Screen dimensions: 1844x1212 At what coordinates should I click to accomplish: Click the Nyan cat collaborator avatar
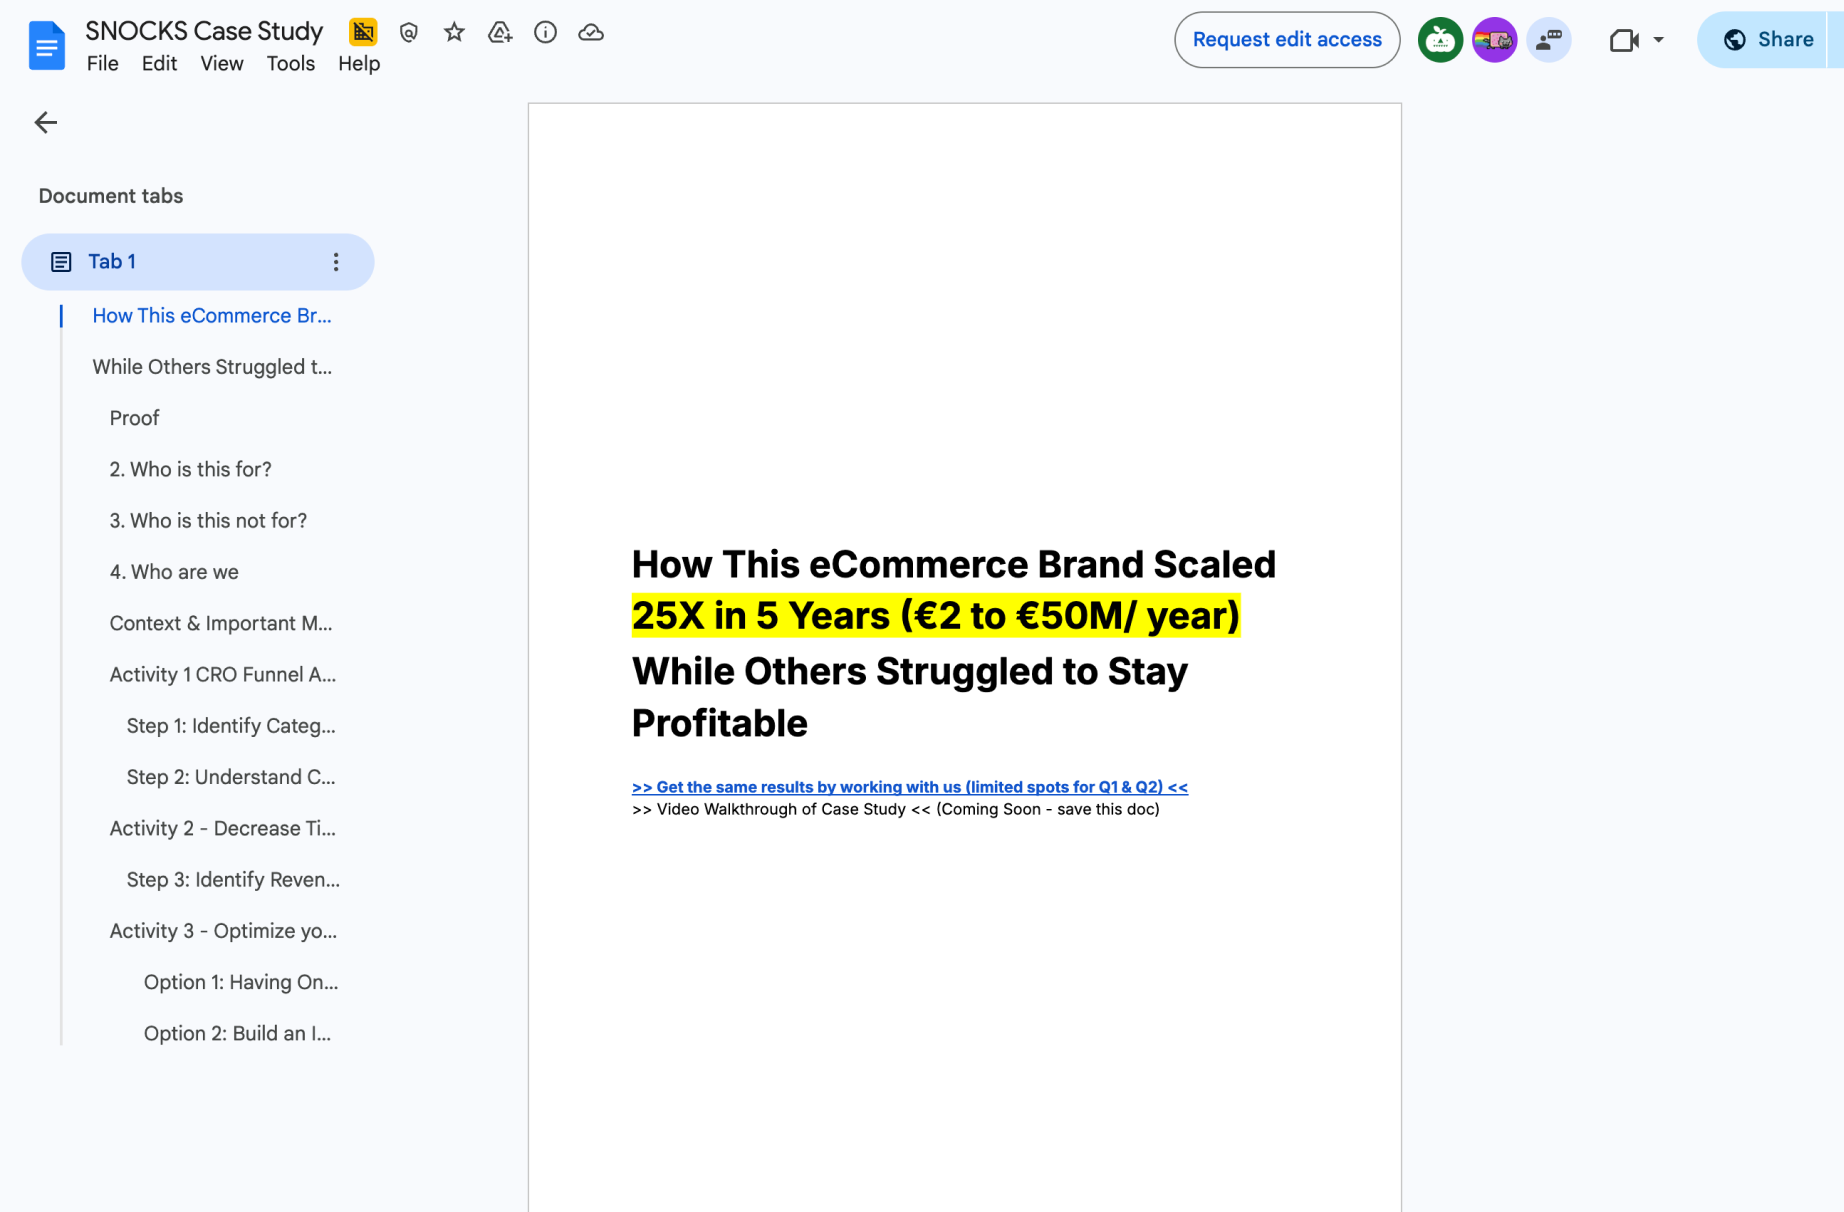(1494, 40)
